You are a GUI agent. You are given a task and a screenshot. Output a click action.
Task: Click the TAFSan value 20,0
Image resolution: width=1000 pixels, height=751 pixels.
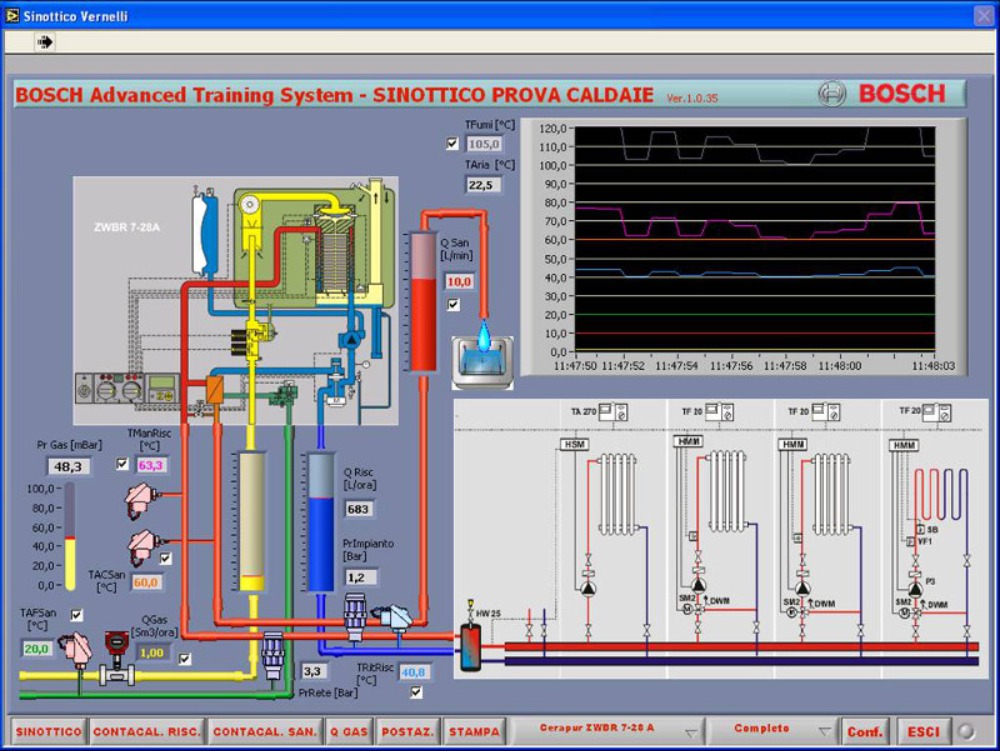pos(37,649)
